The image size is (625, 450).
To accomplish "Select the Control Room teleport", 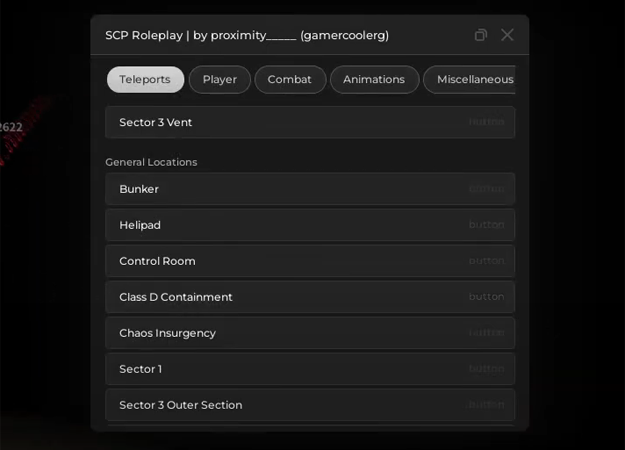I will (310, 261).
